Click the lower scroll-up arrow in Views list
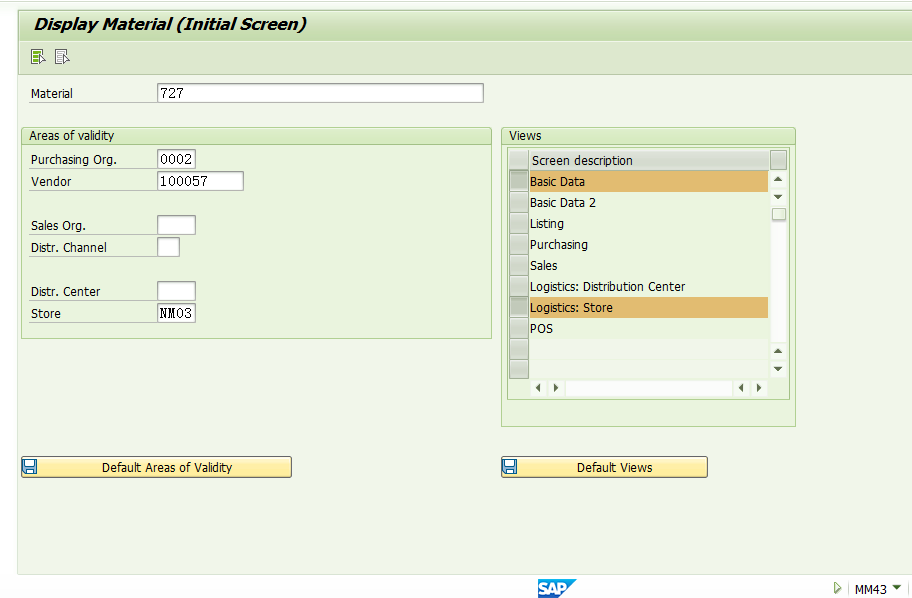 (778, 351)
